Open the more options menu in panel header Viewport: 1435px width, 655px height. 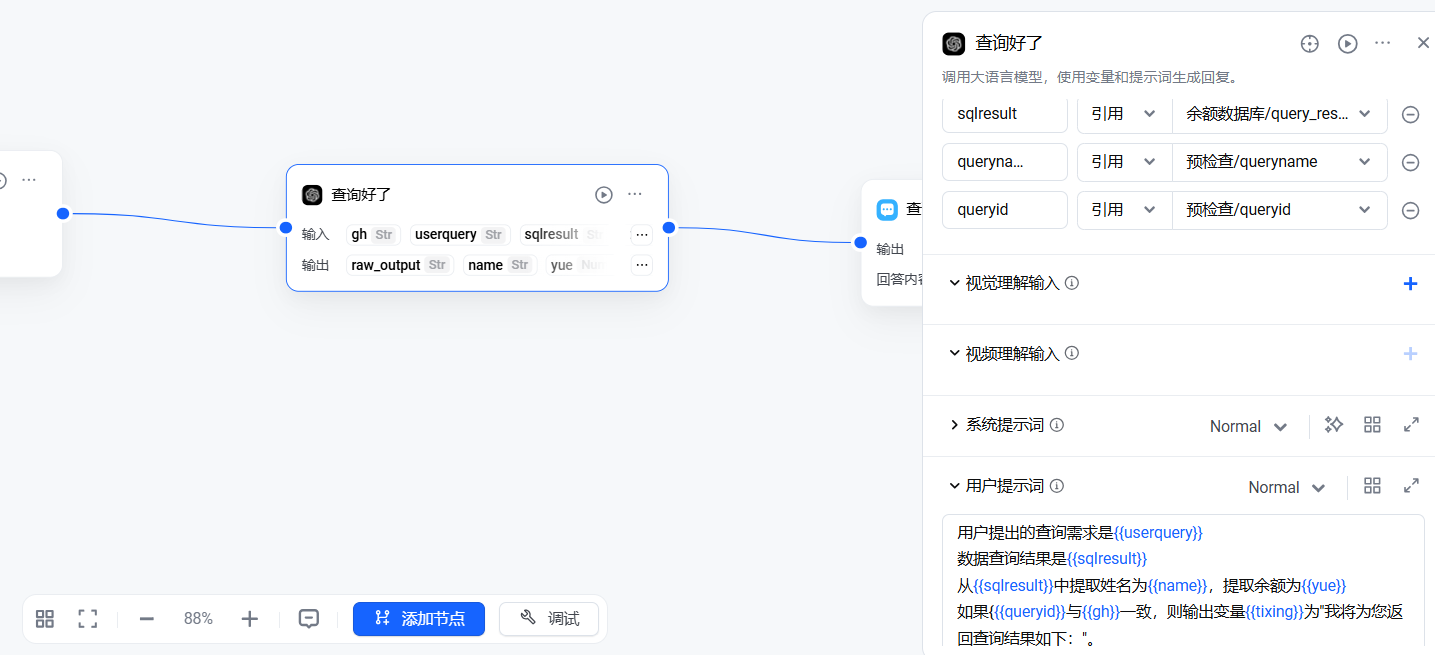pos(1383,43)
